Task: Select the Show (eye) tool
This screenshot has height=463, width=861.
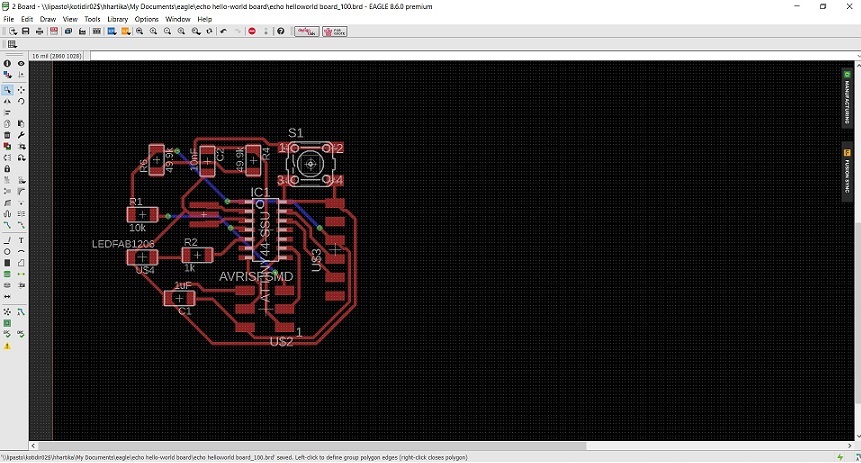Action: pos(21,64)
